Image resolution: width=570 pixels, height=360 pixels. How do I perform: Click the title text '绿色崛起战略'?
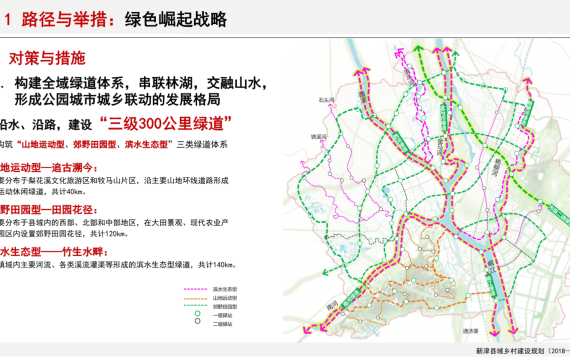pos(176,19)
